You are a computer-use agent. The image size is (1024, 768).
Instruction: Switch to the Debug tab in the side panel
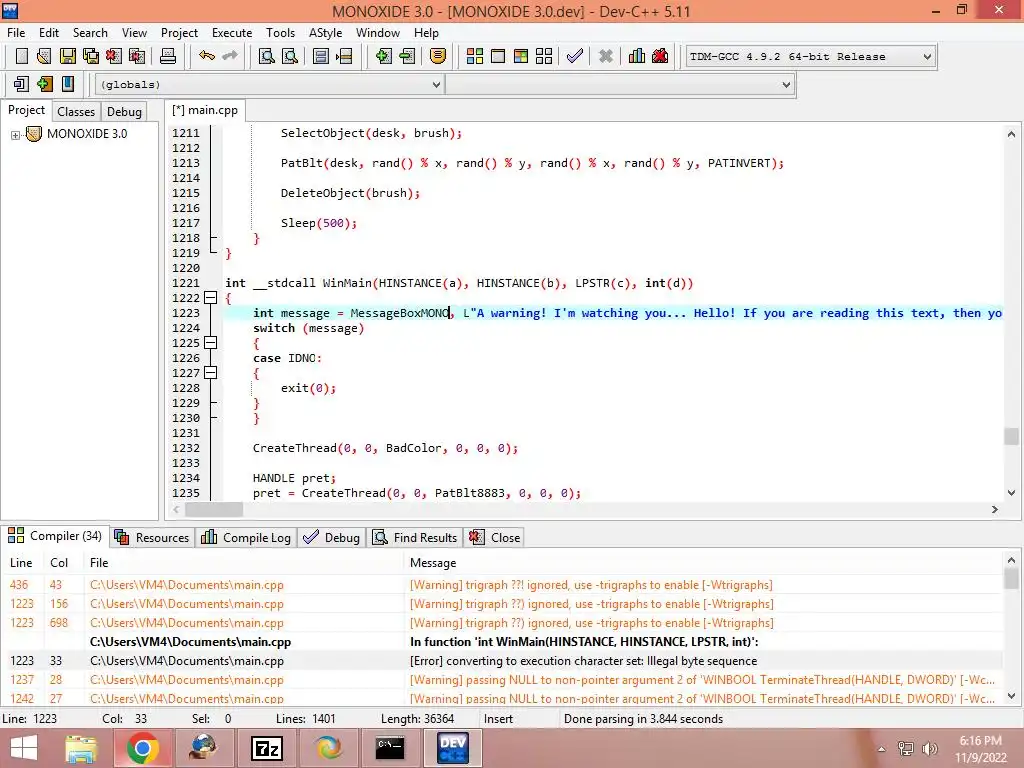(124, 112)
